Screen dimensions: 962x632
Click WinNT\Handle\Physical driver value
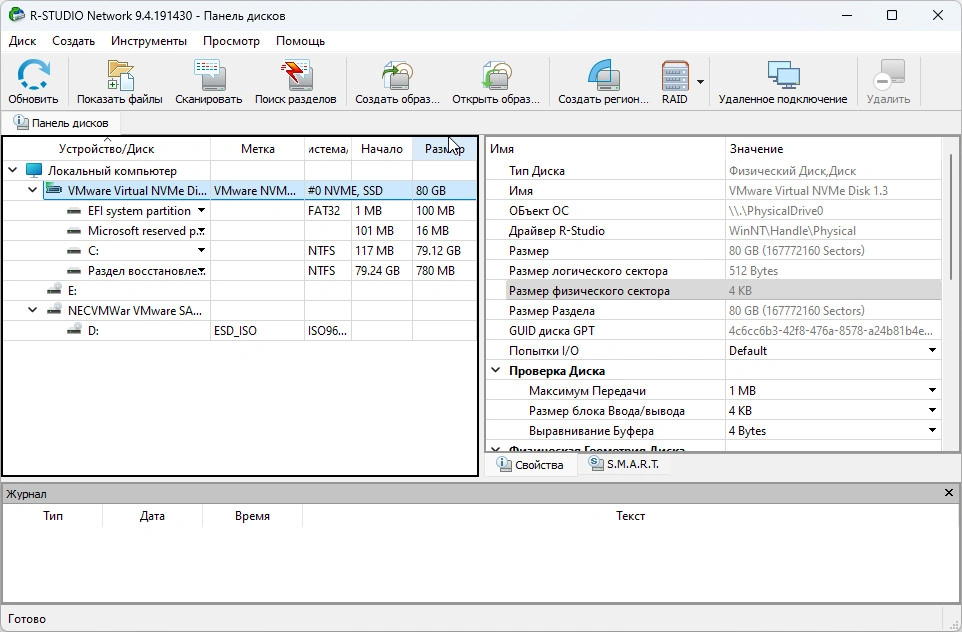792,231
